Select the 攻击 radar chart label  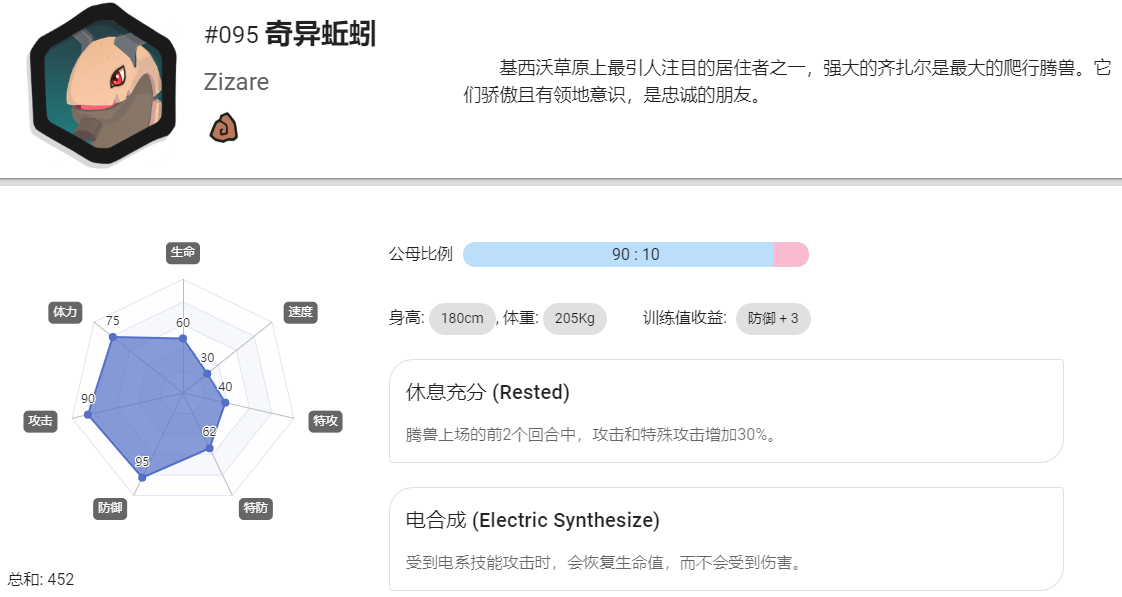click(40, 421)
